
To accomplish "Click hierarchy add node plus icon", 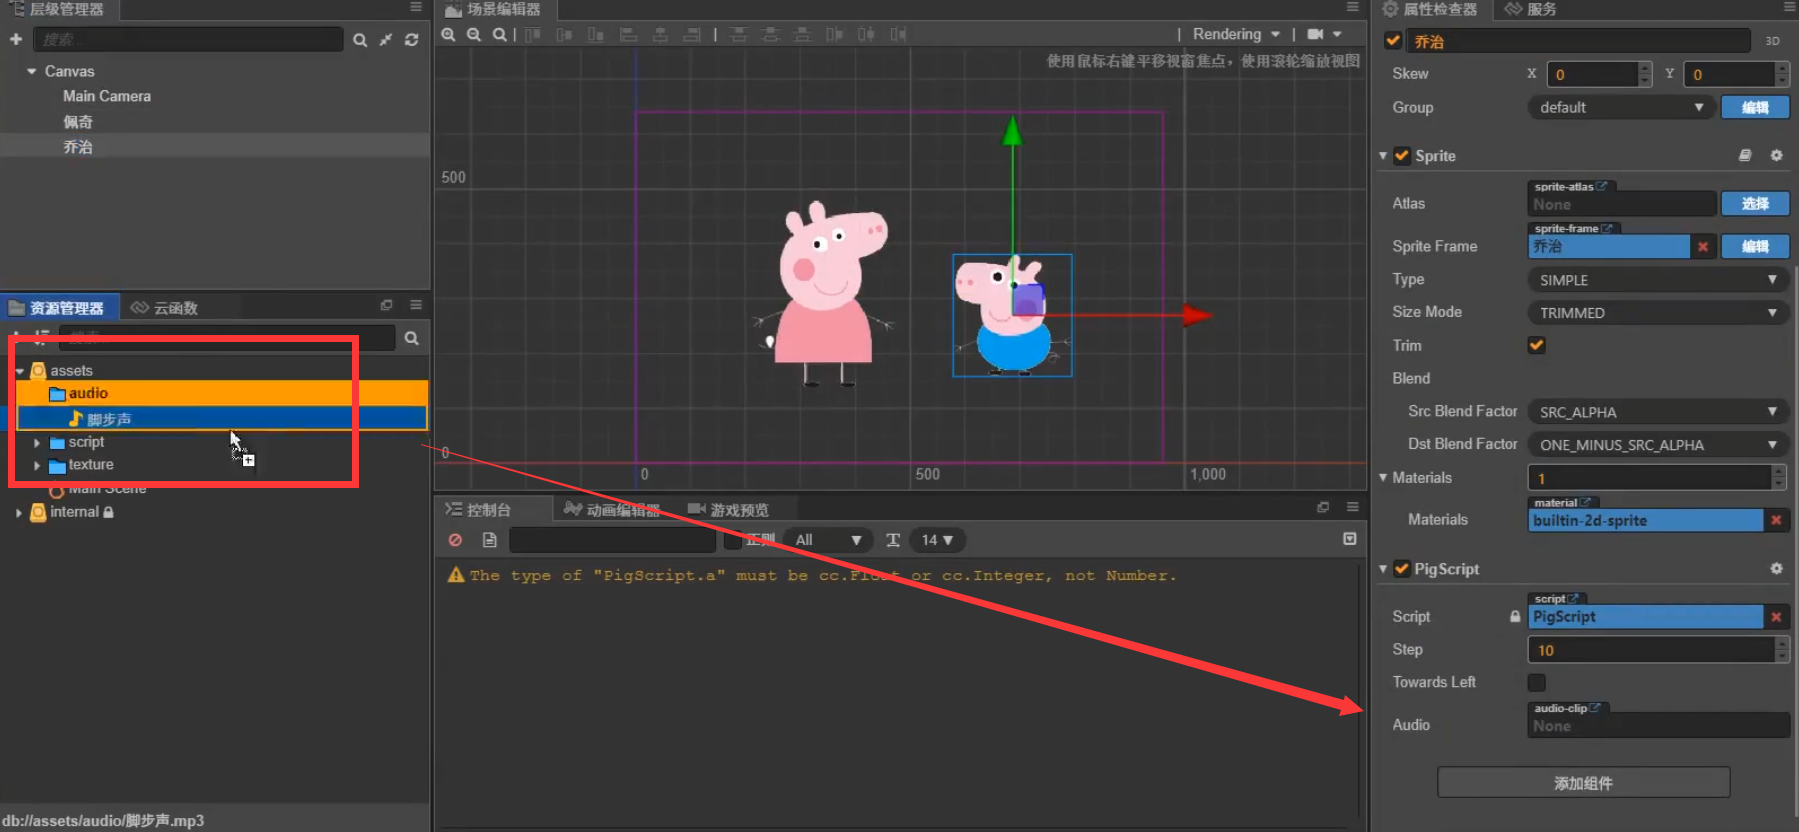I will coord(16,39).
